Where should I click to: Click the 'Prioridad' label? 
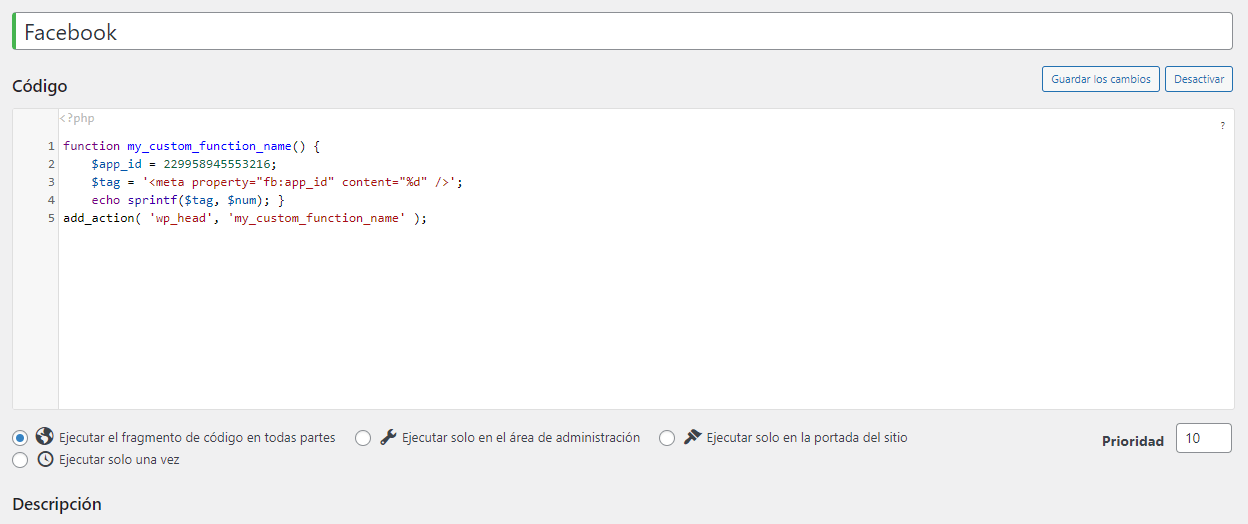(1133, 441)
